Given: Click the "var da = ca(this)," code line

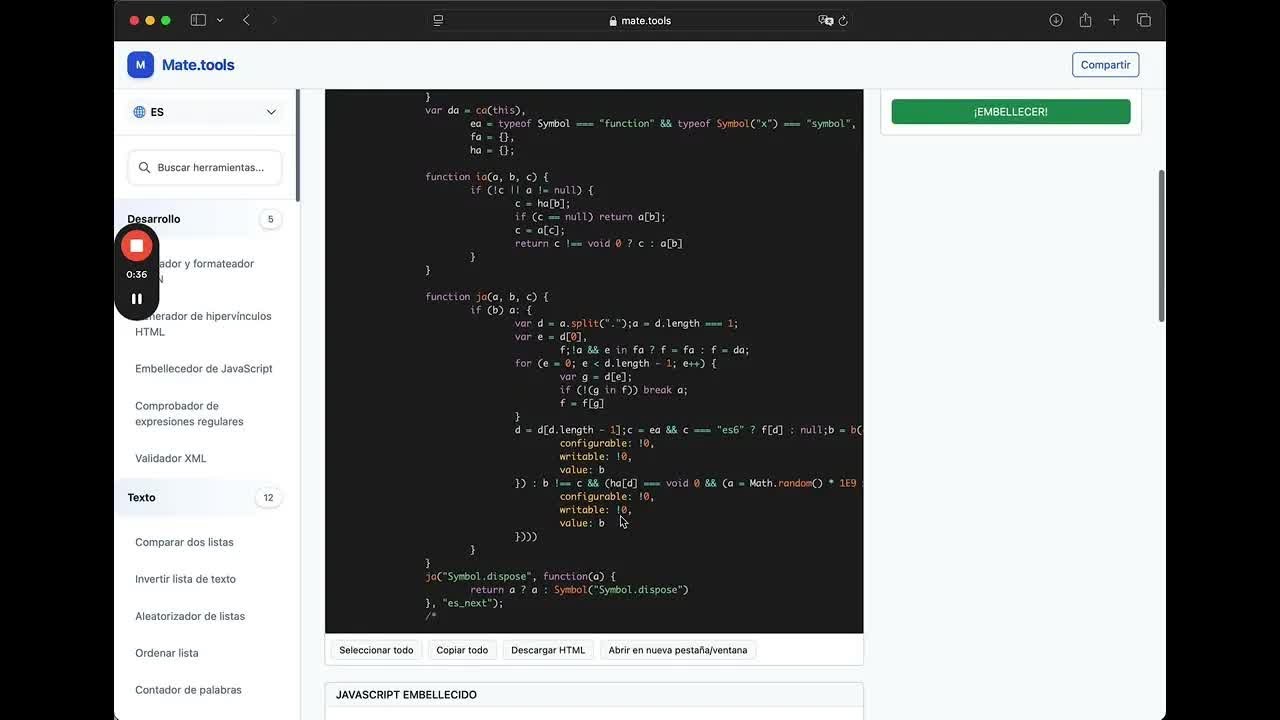Looking at the screenshot, I should [x=476, y=110].
